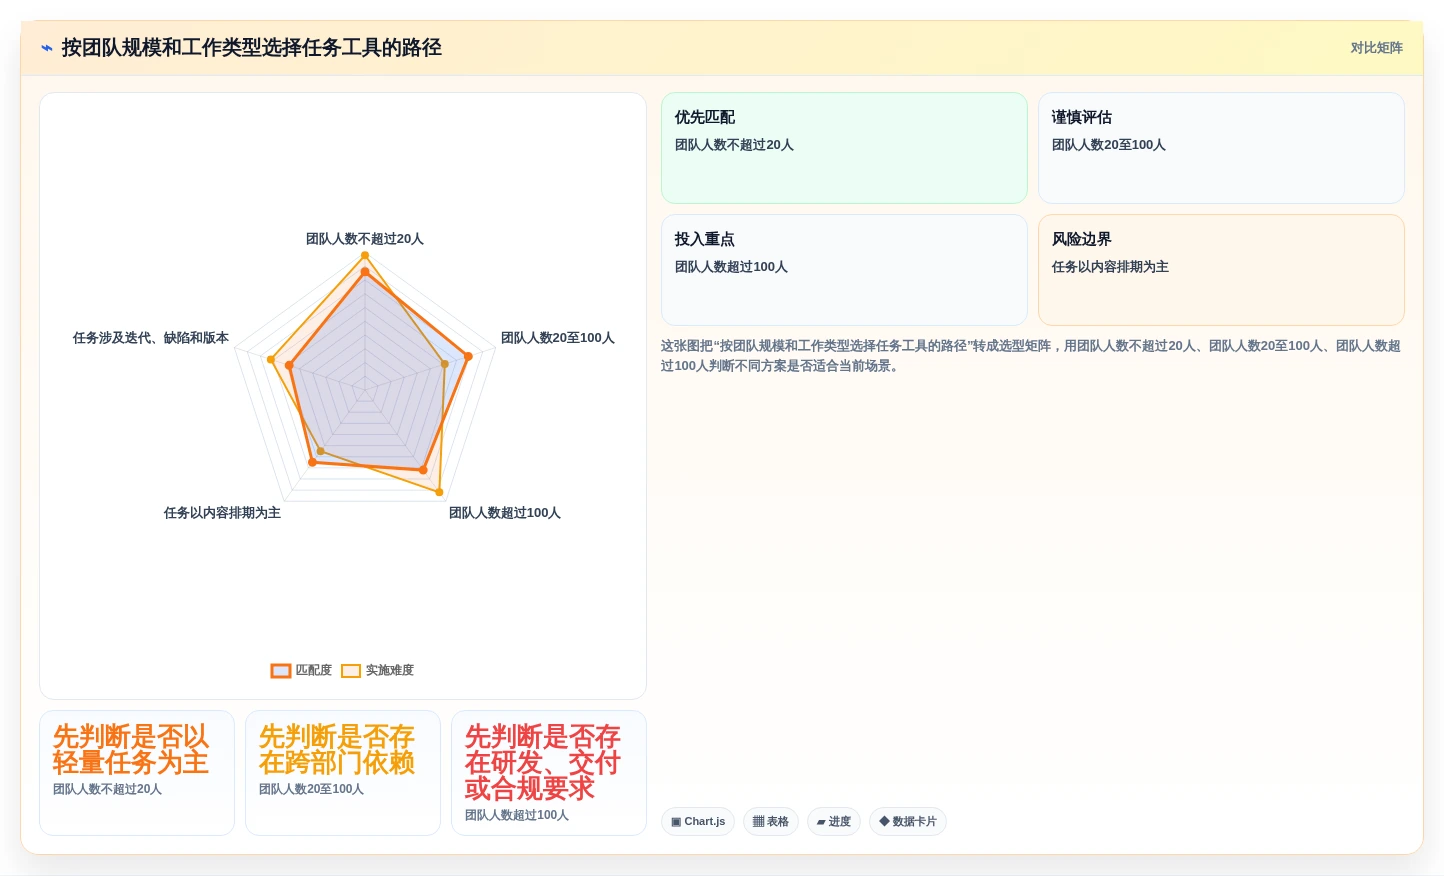
Task: Click the 表格 chip
Action: [771, 822]
